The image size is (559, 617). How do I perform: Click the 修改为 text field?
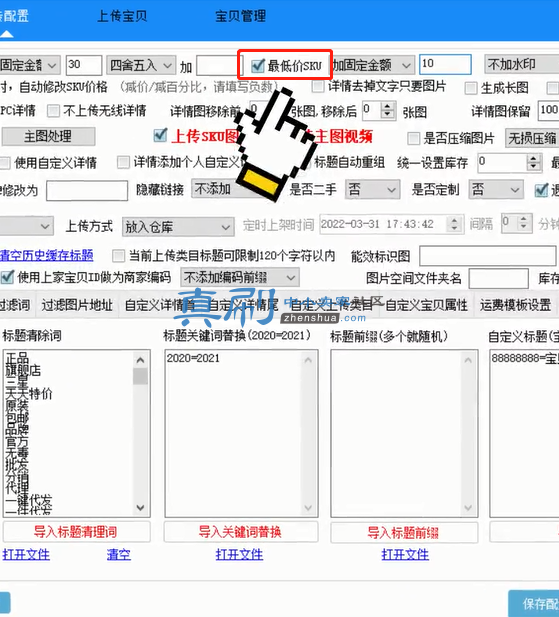pos(87,191)
